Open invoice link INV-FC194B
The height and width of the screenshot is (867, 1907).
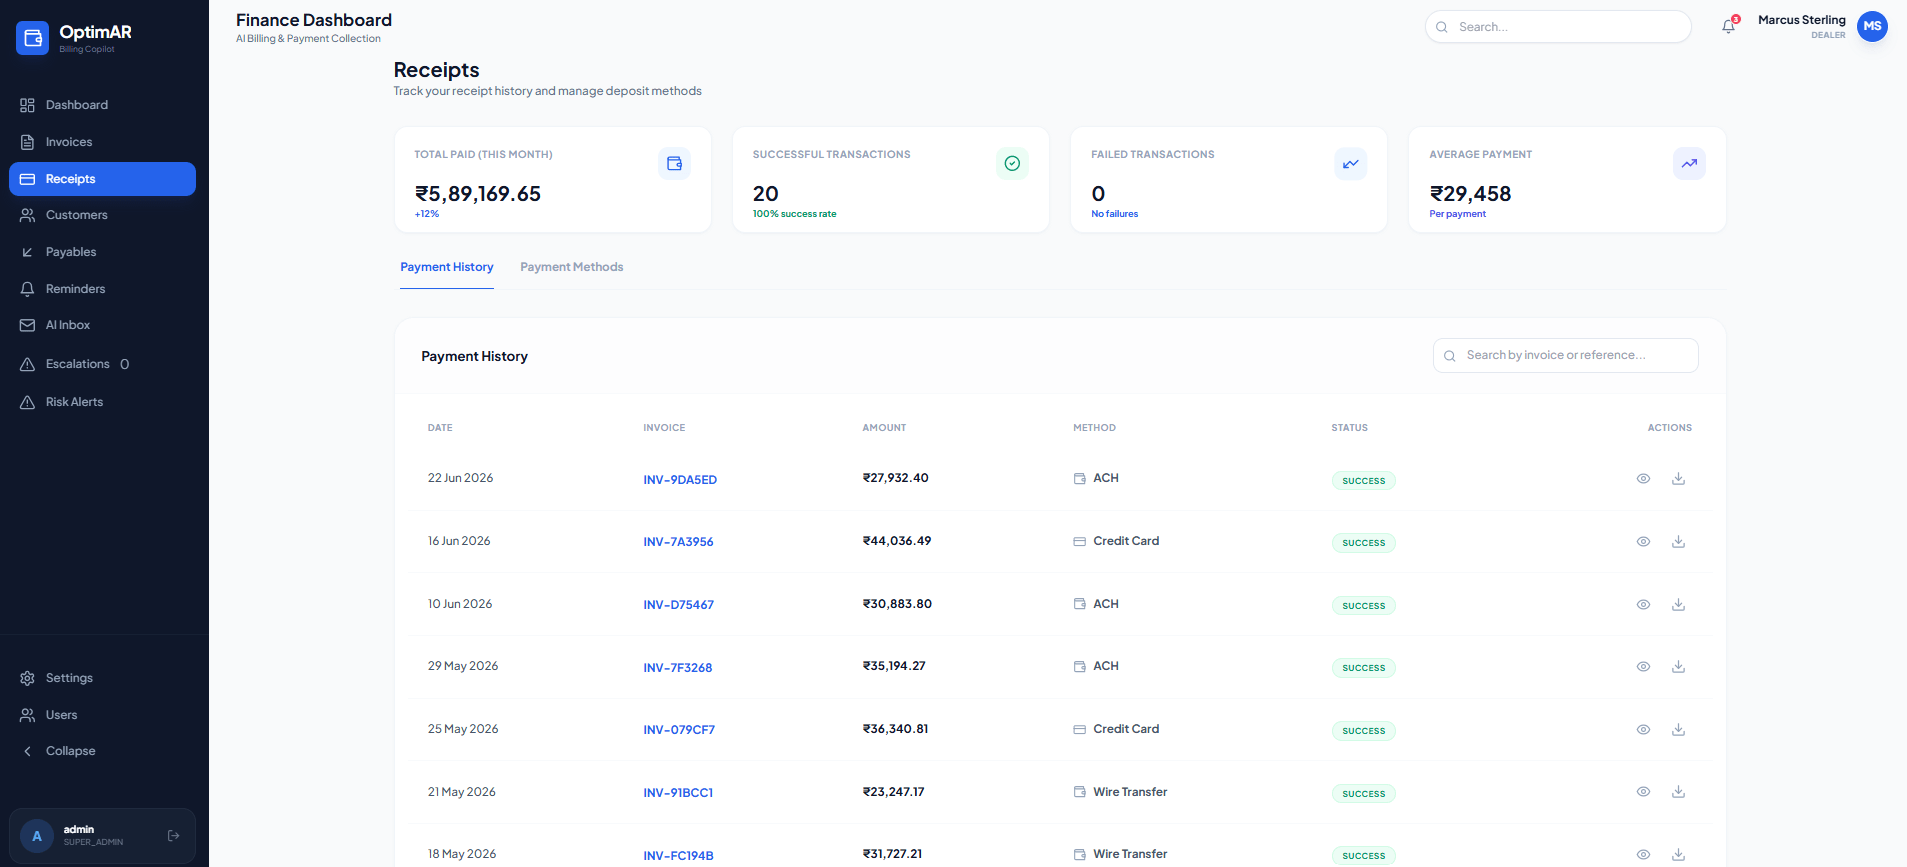click(678, 856)
